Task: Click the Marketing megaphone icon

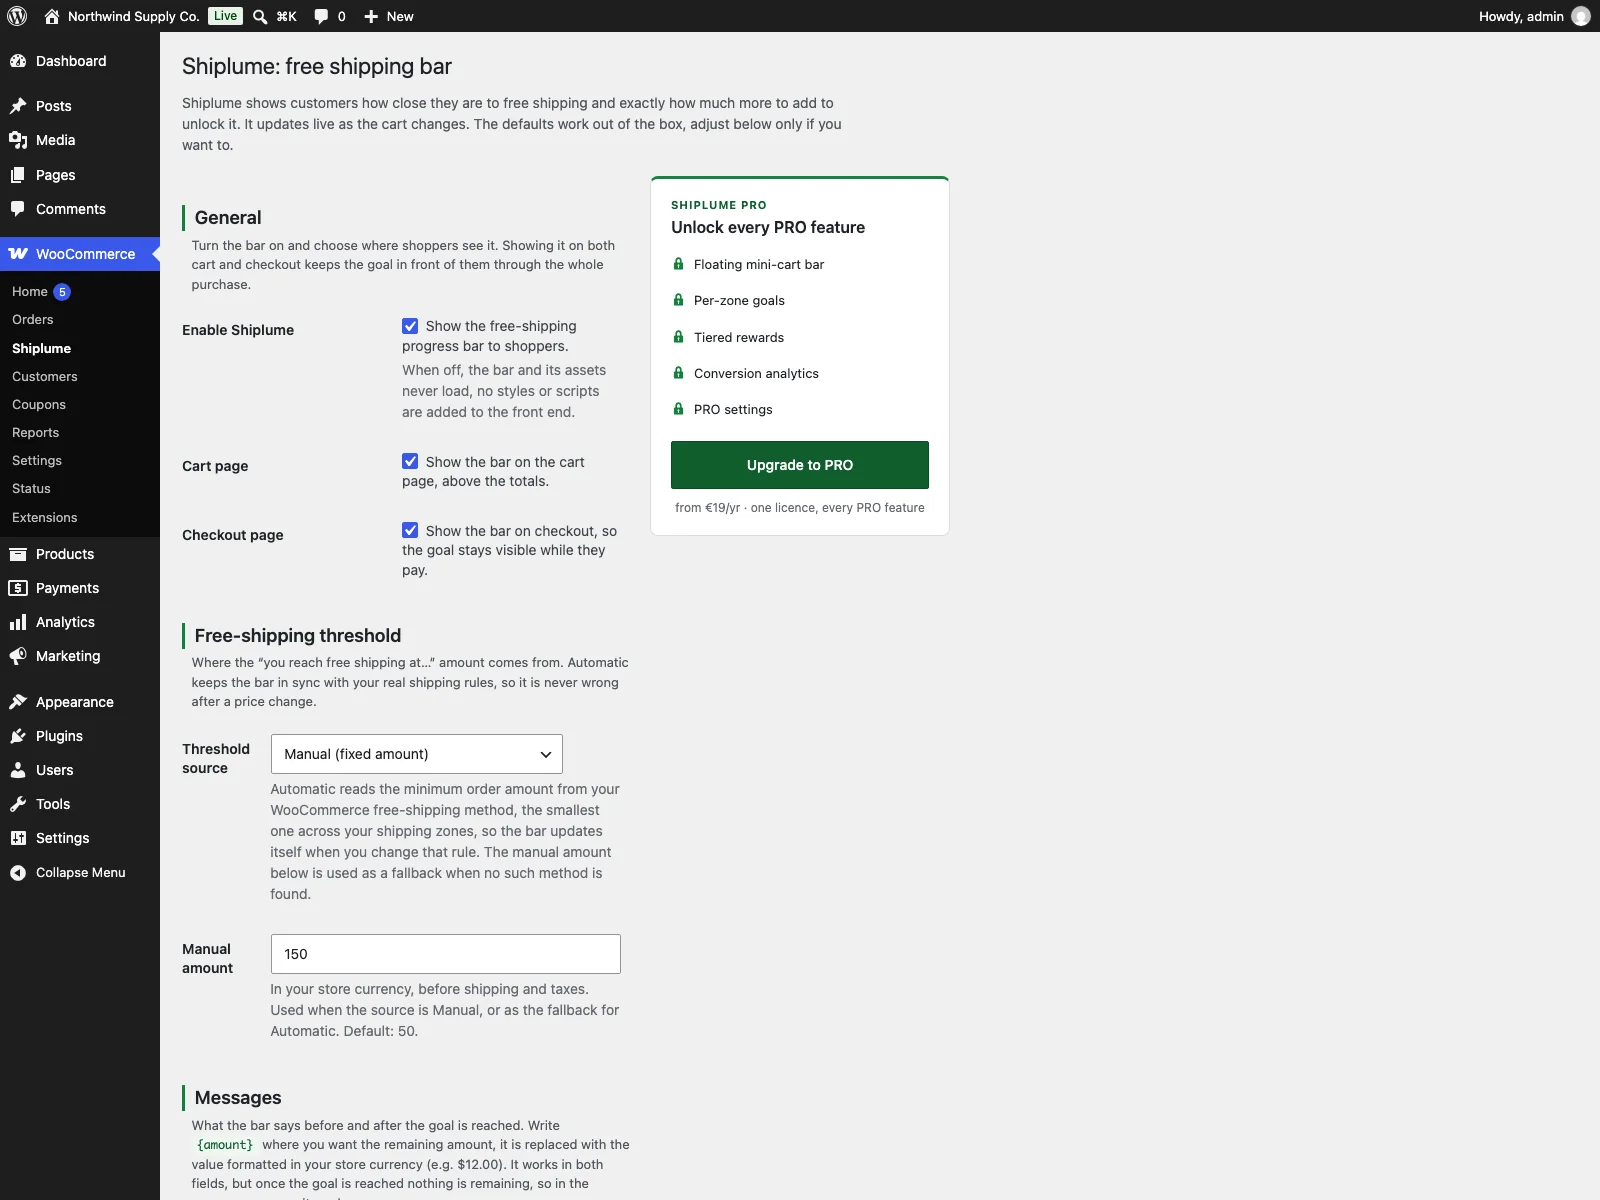Action: coord(18,656)
